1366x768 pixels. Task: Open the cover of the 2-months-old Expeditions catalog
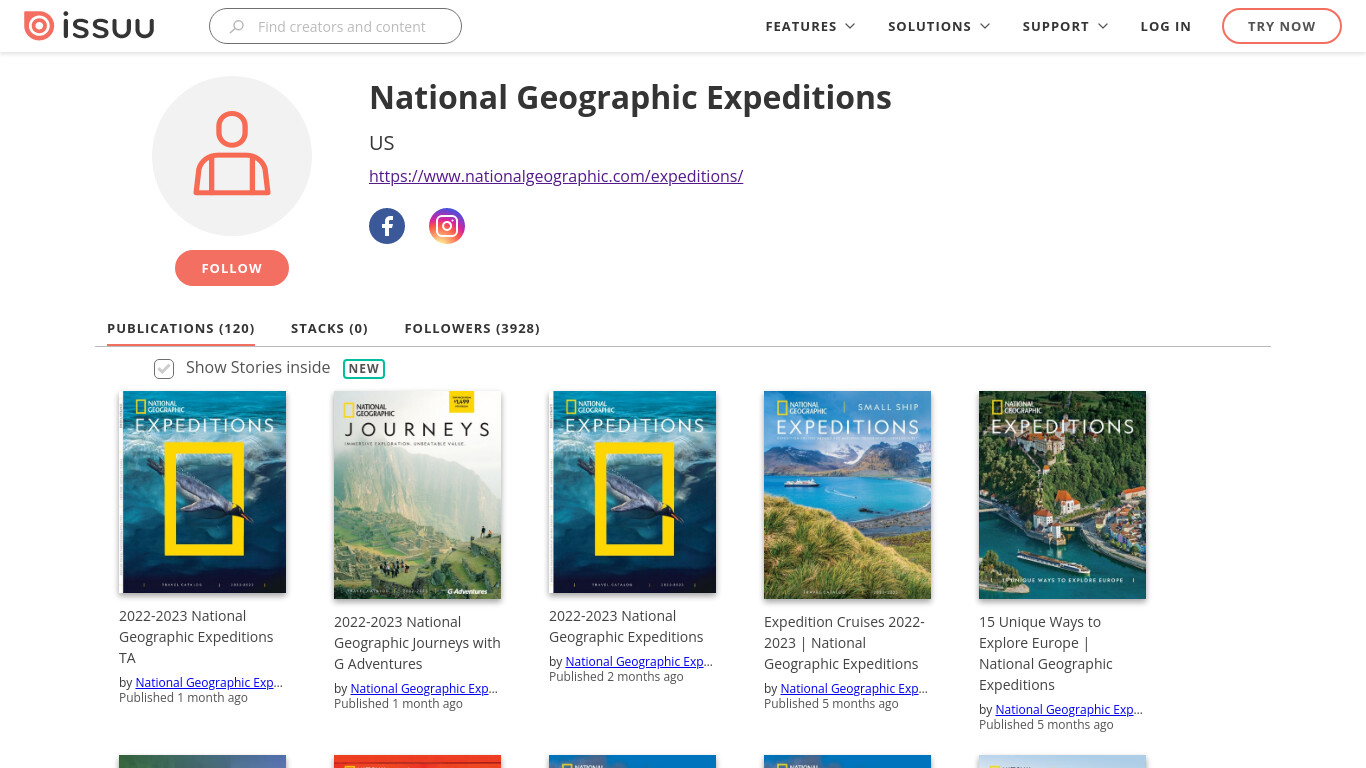pyautogui.click(x=633, y=492)
